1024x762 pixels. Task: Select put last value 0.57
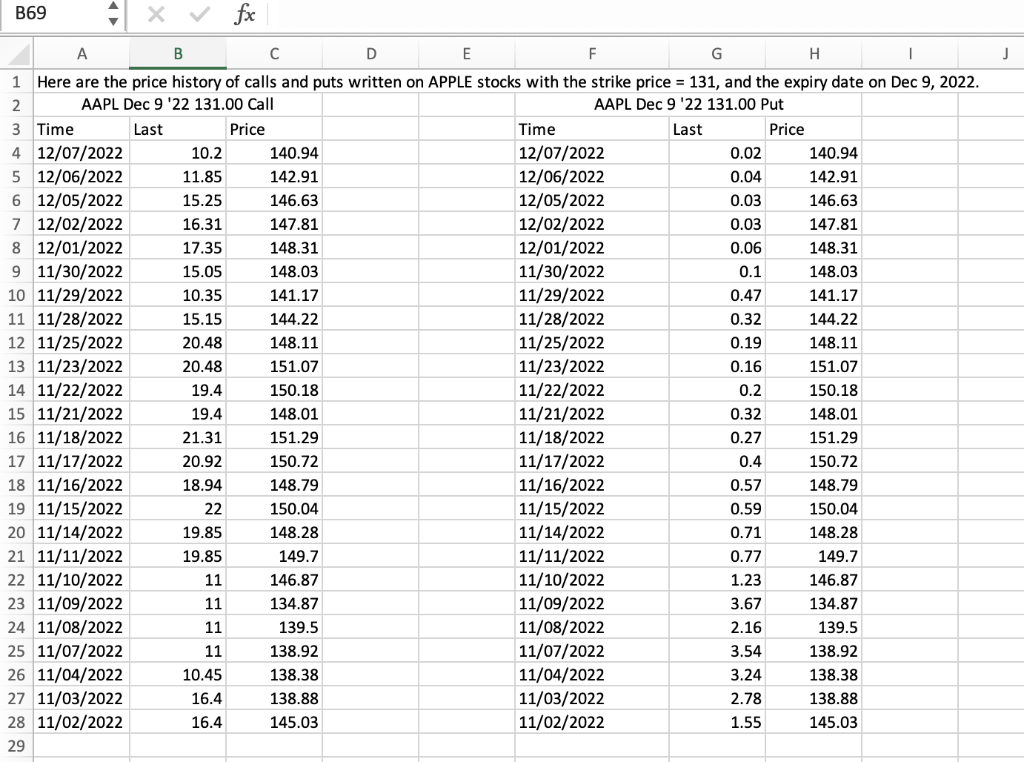[717, 485]
